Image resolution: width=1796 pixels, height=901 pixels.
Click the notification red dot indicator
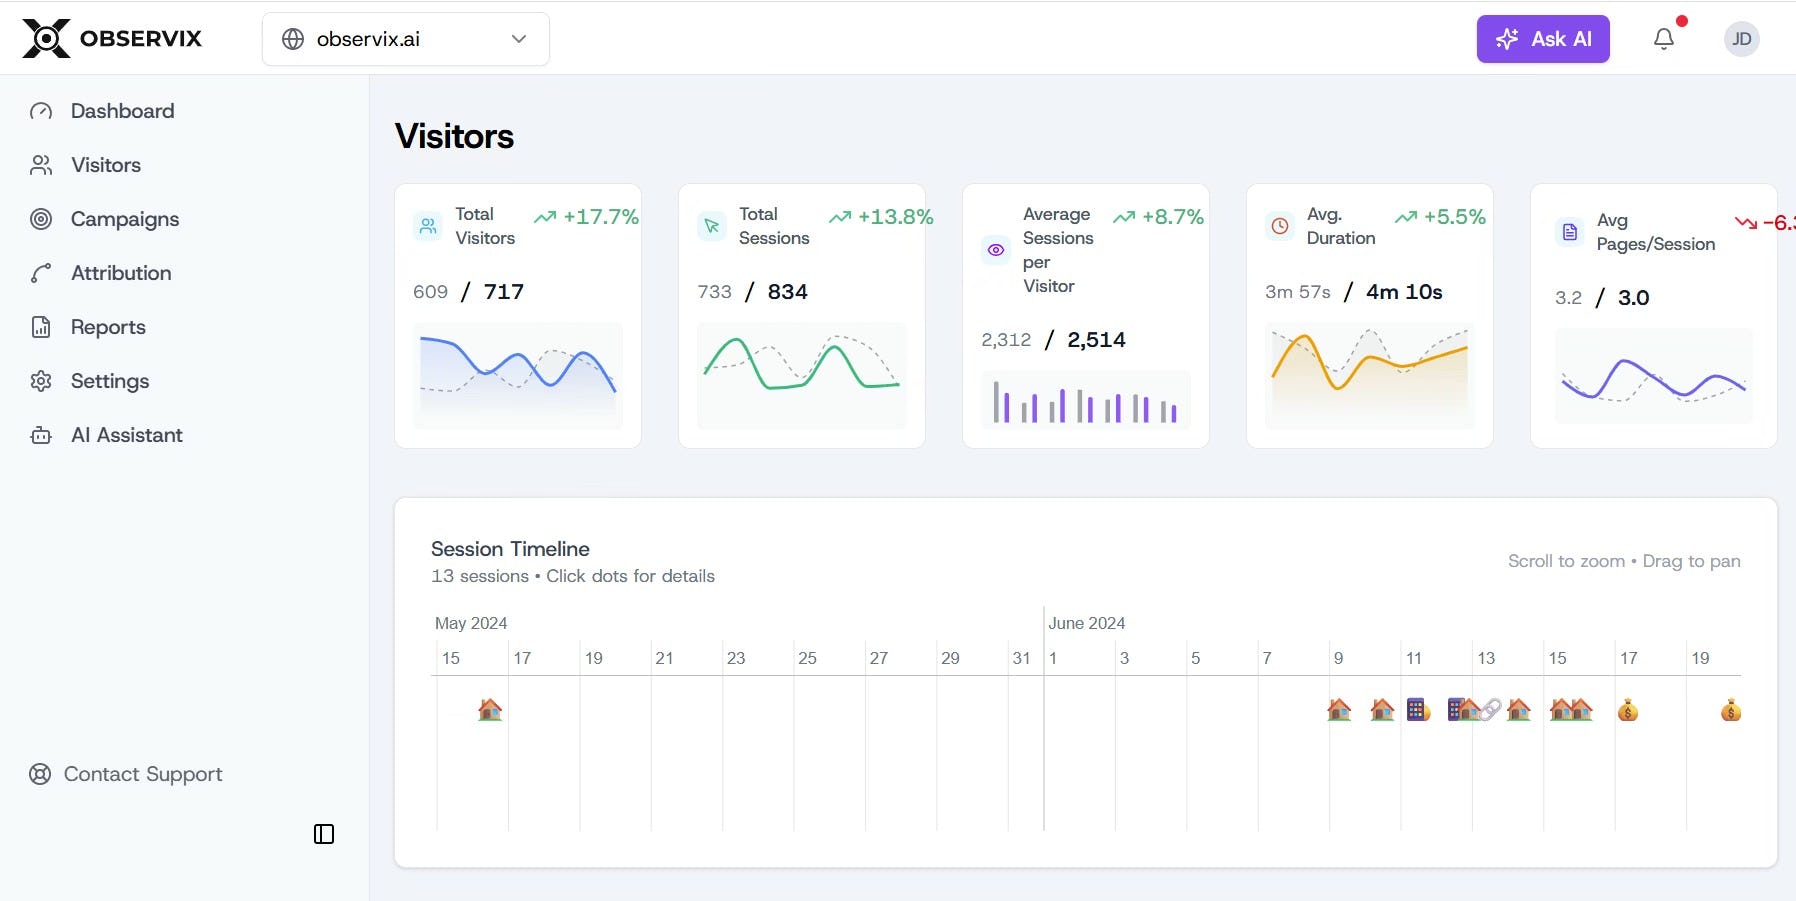coord(1680,19)
